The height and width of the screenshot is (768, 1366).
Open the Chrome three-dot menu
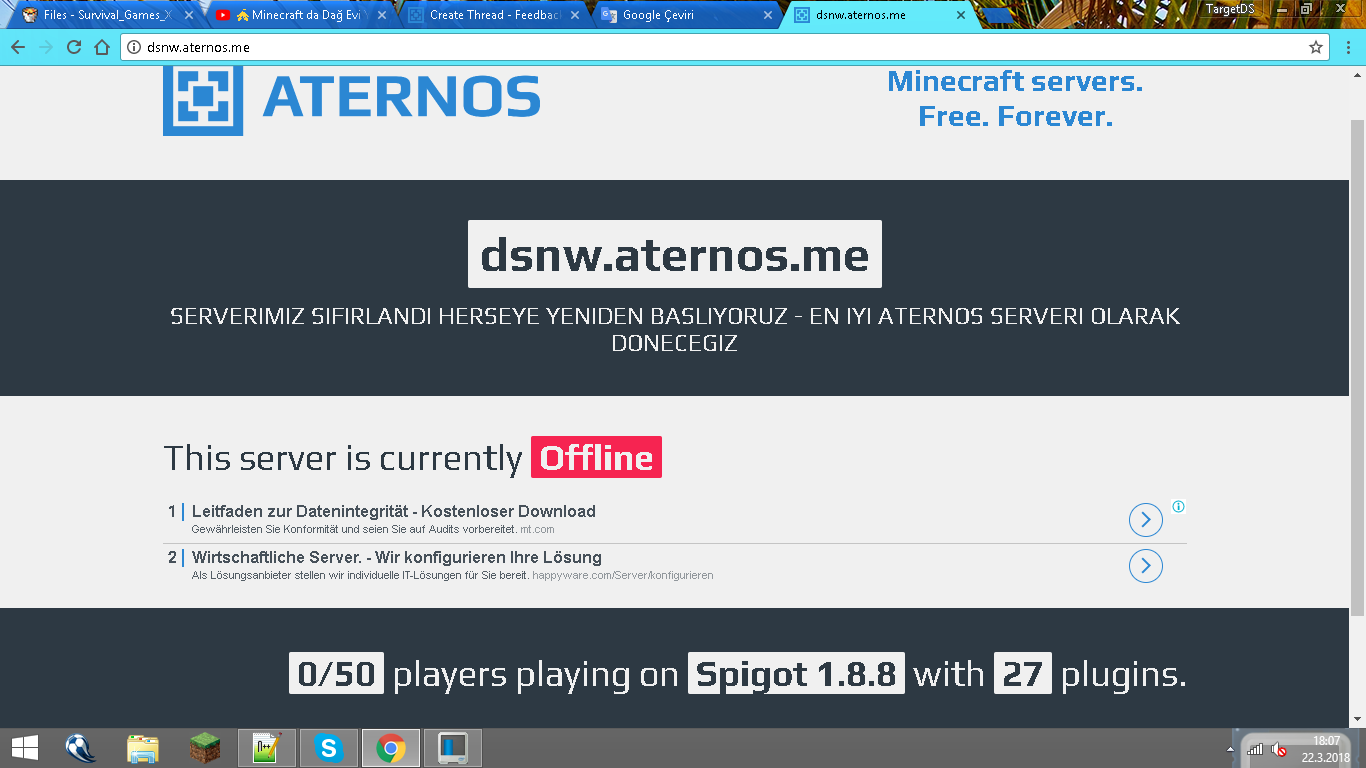click(x=1347, y=47)
